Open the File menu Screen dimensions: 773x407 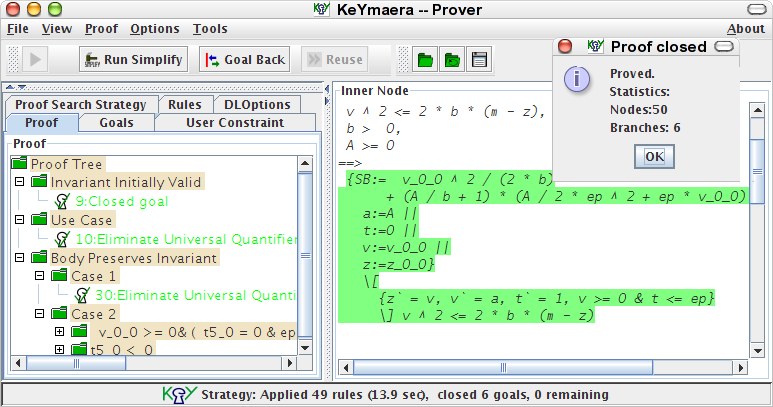18,29
